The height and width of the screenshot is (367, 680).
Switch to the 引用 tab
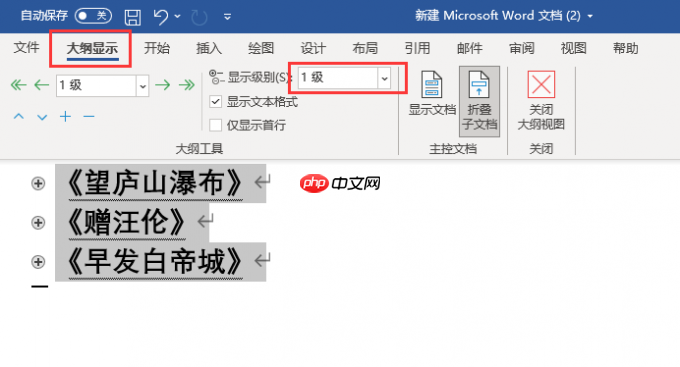417,48
